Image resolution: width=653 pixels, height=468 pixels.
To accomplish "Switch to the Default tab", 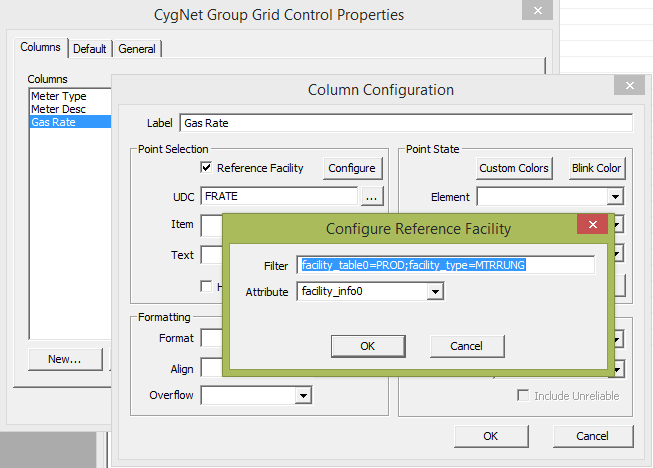I will pos(89,48).
